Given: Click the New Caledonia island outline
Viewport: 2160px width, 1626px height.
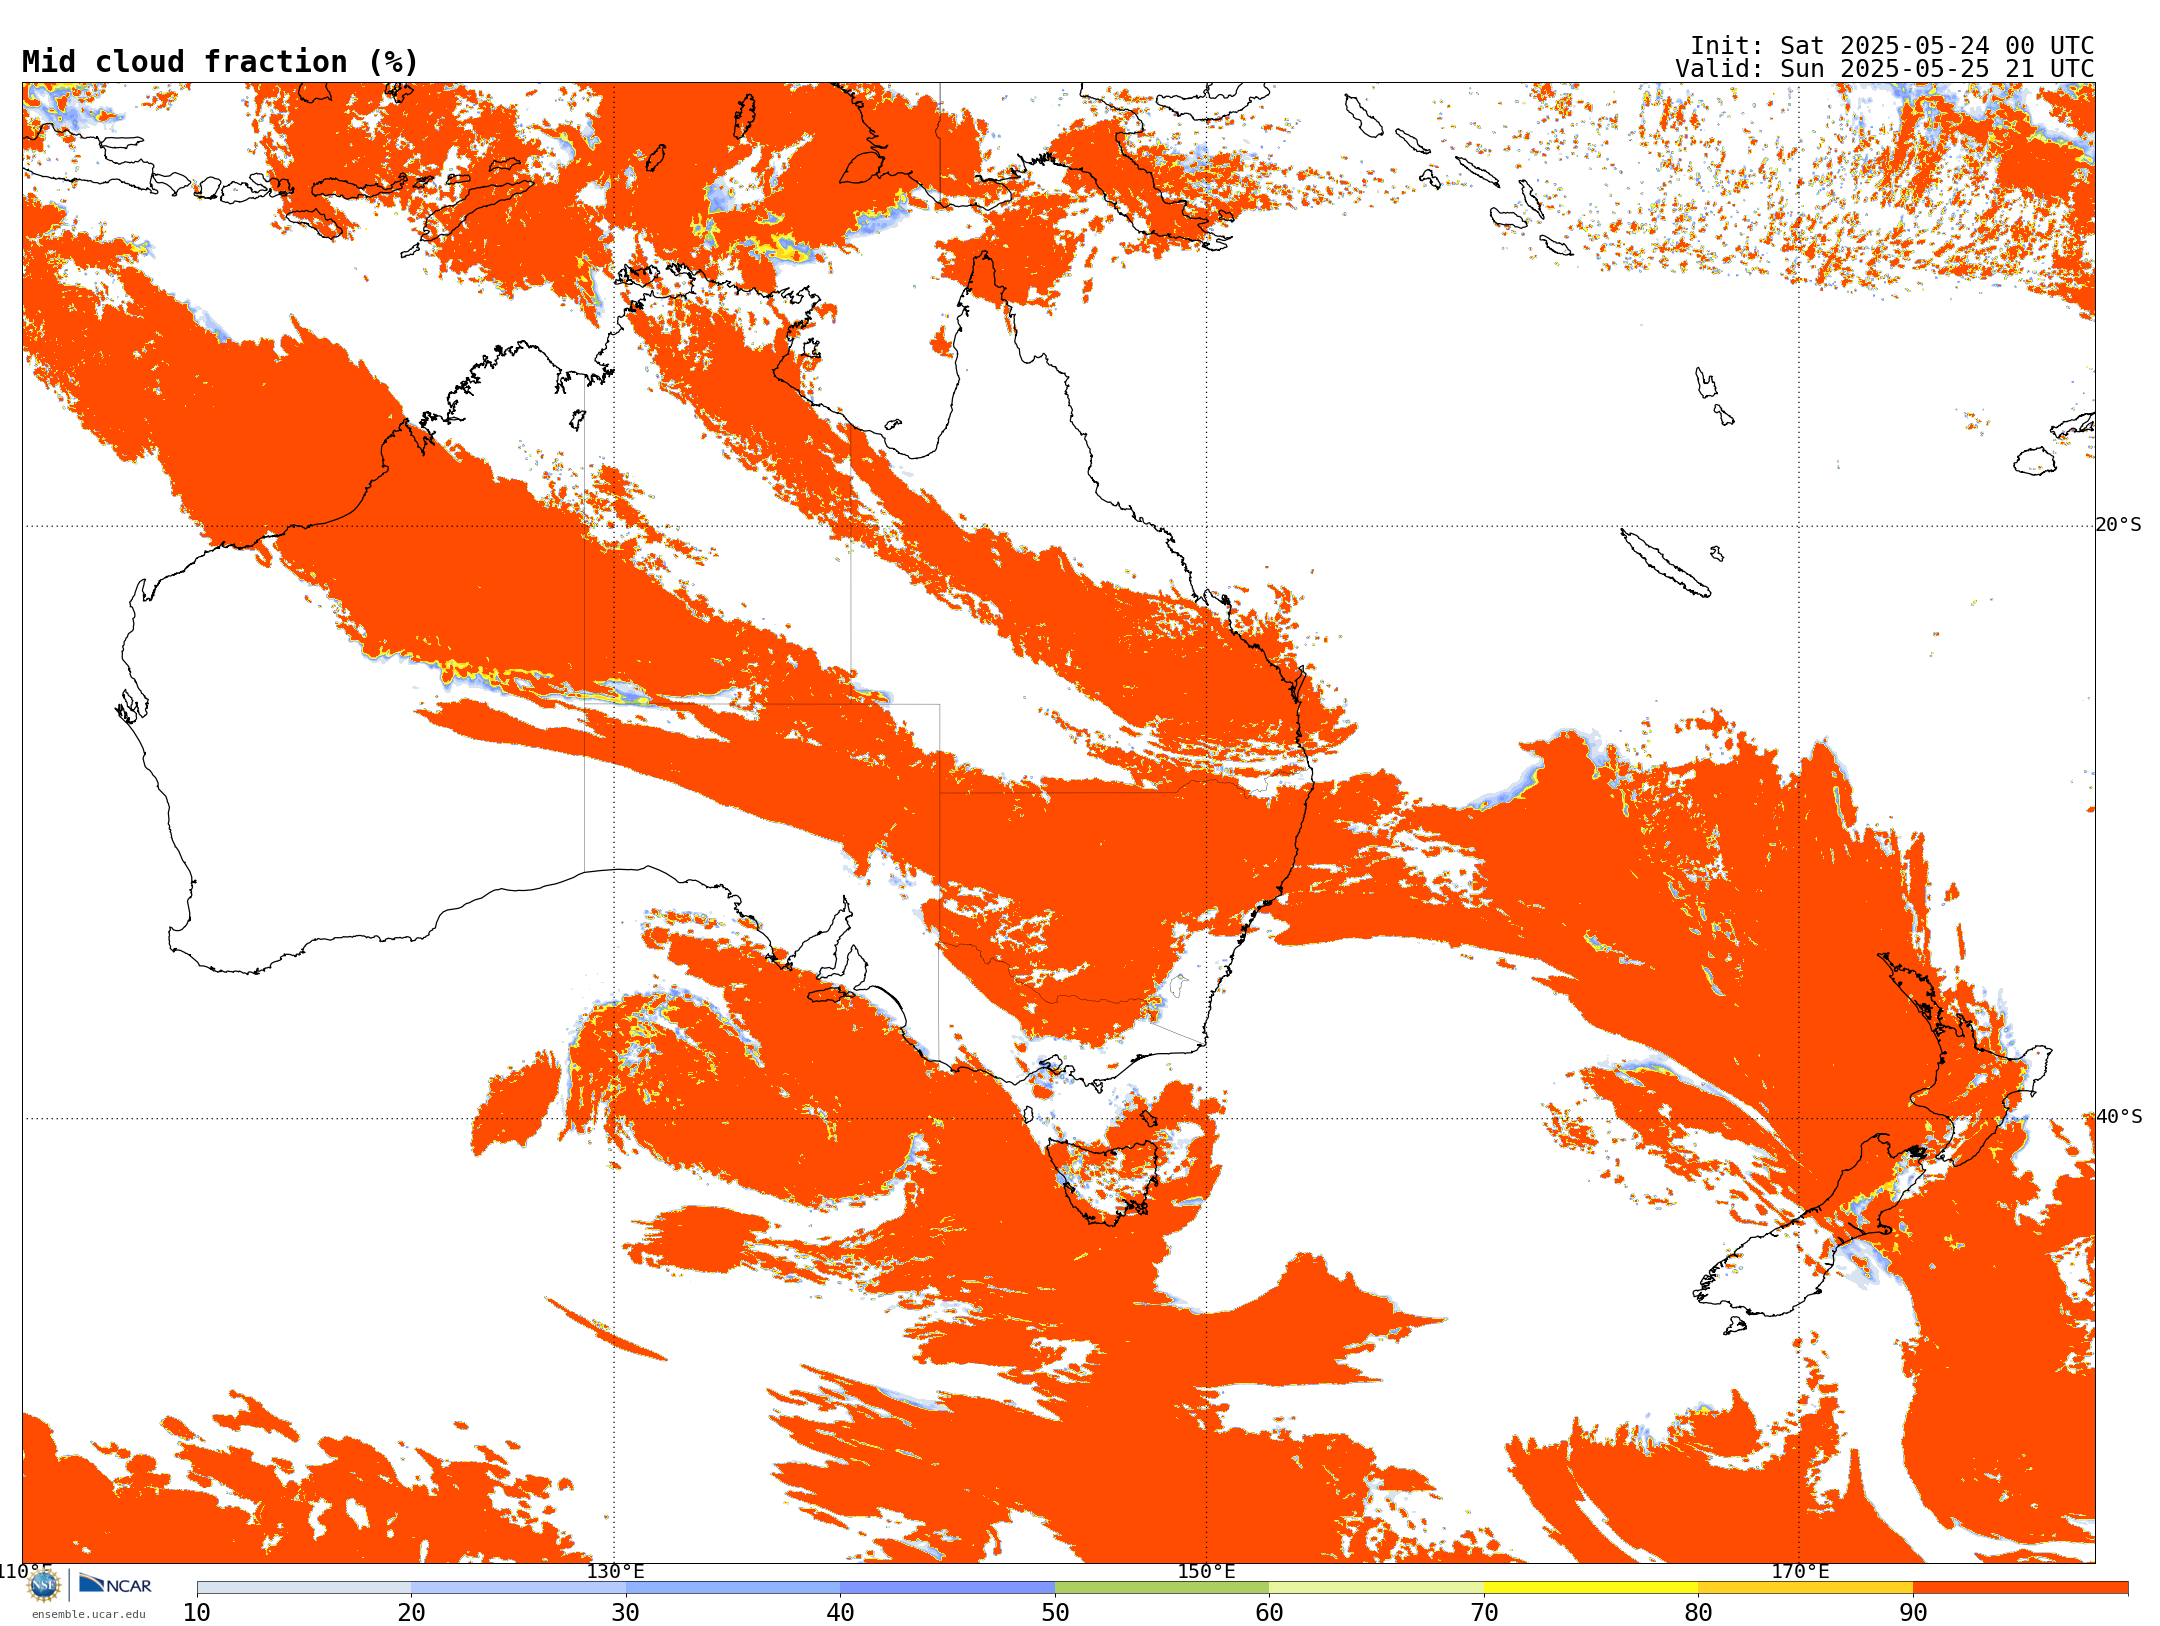Looking at the screenshot, I should click(x=1665, y=563).
